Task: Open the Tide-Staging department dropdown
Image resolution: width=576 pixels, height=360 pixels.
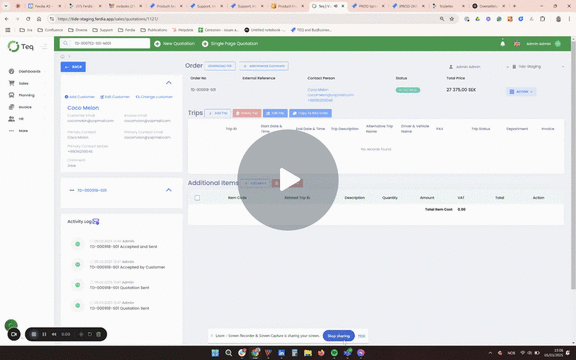Action: 538,67
